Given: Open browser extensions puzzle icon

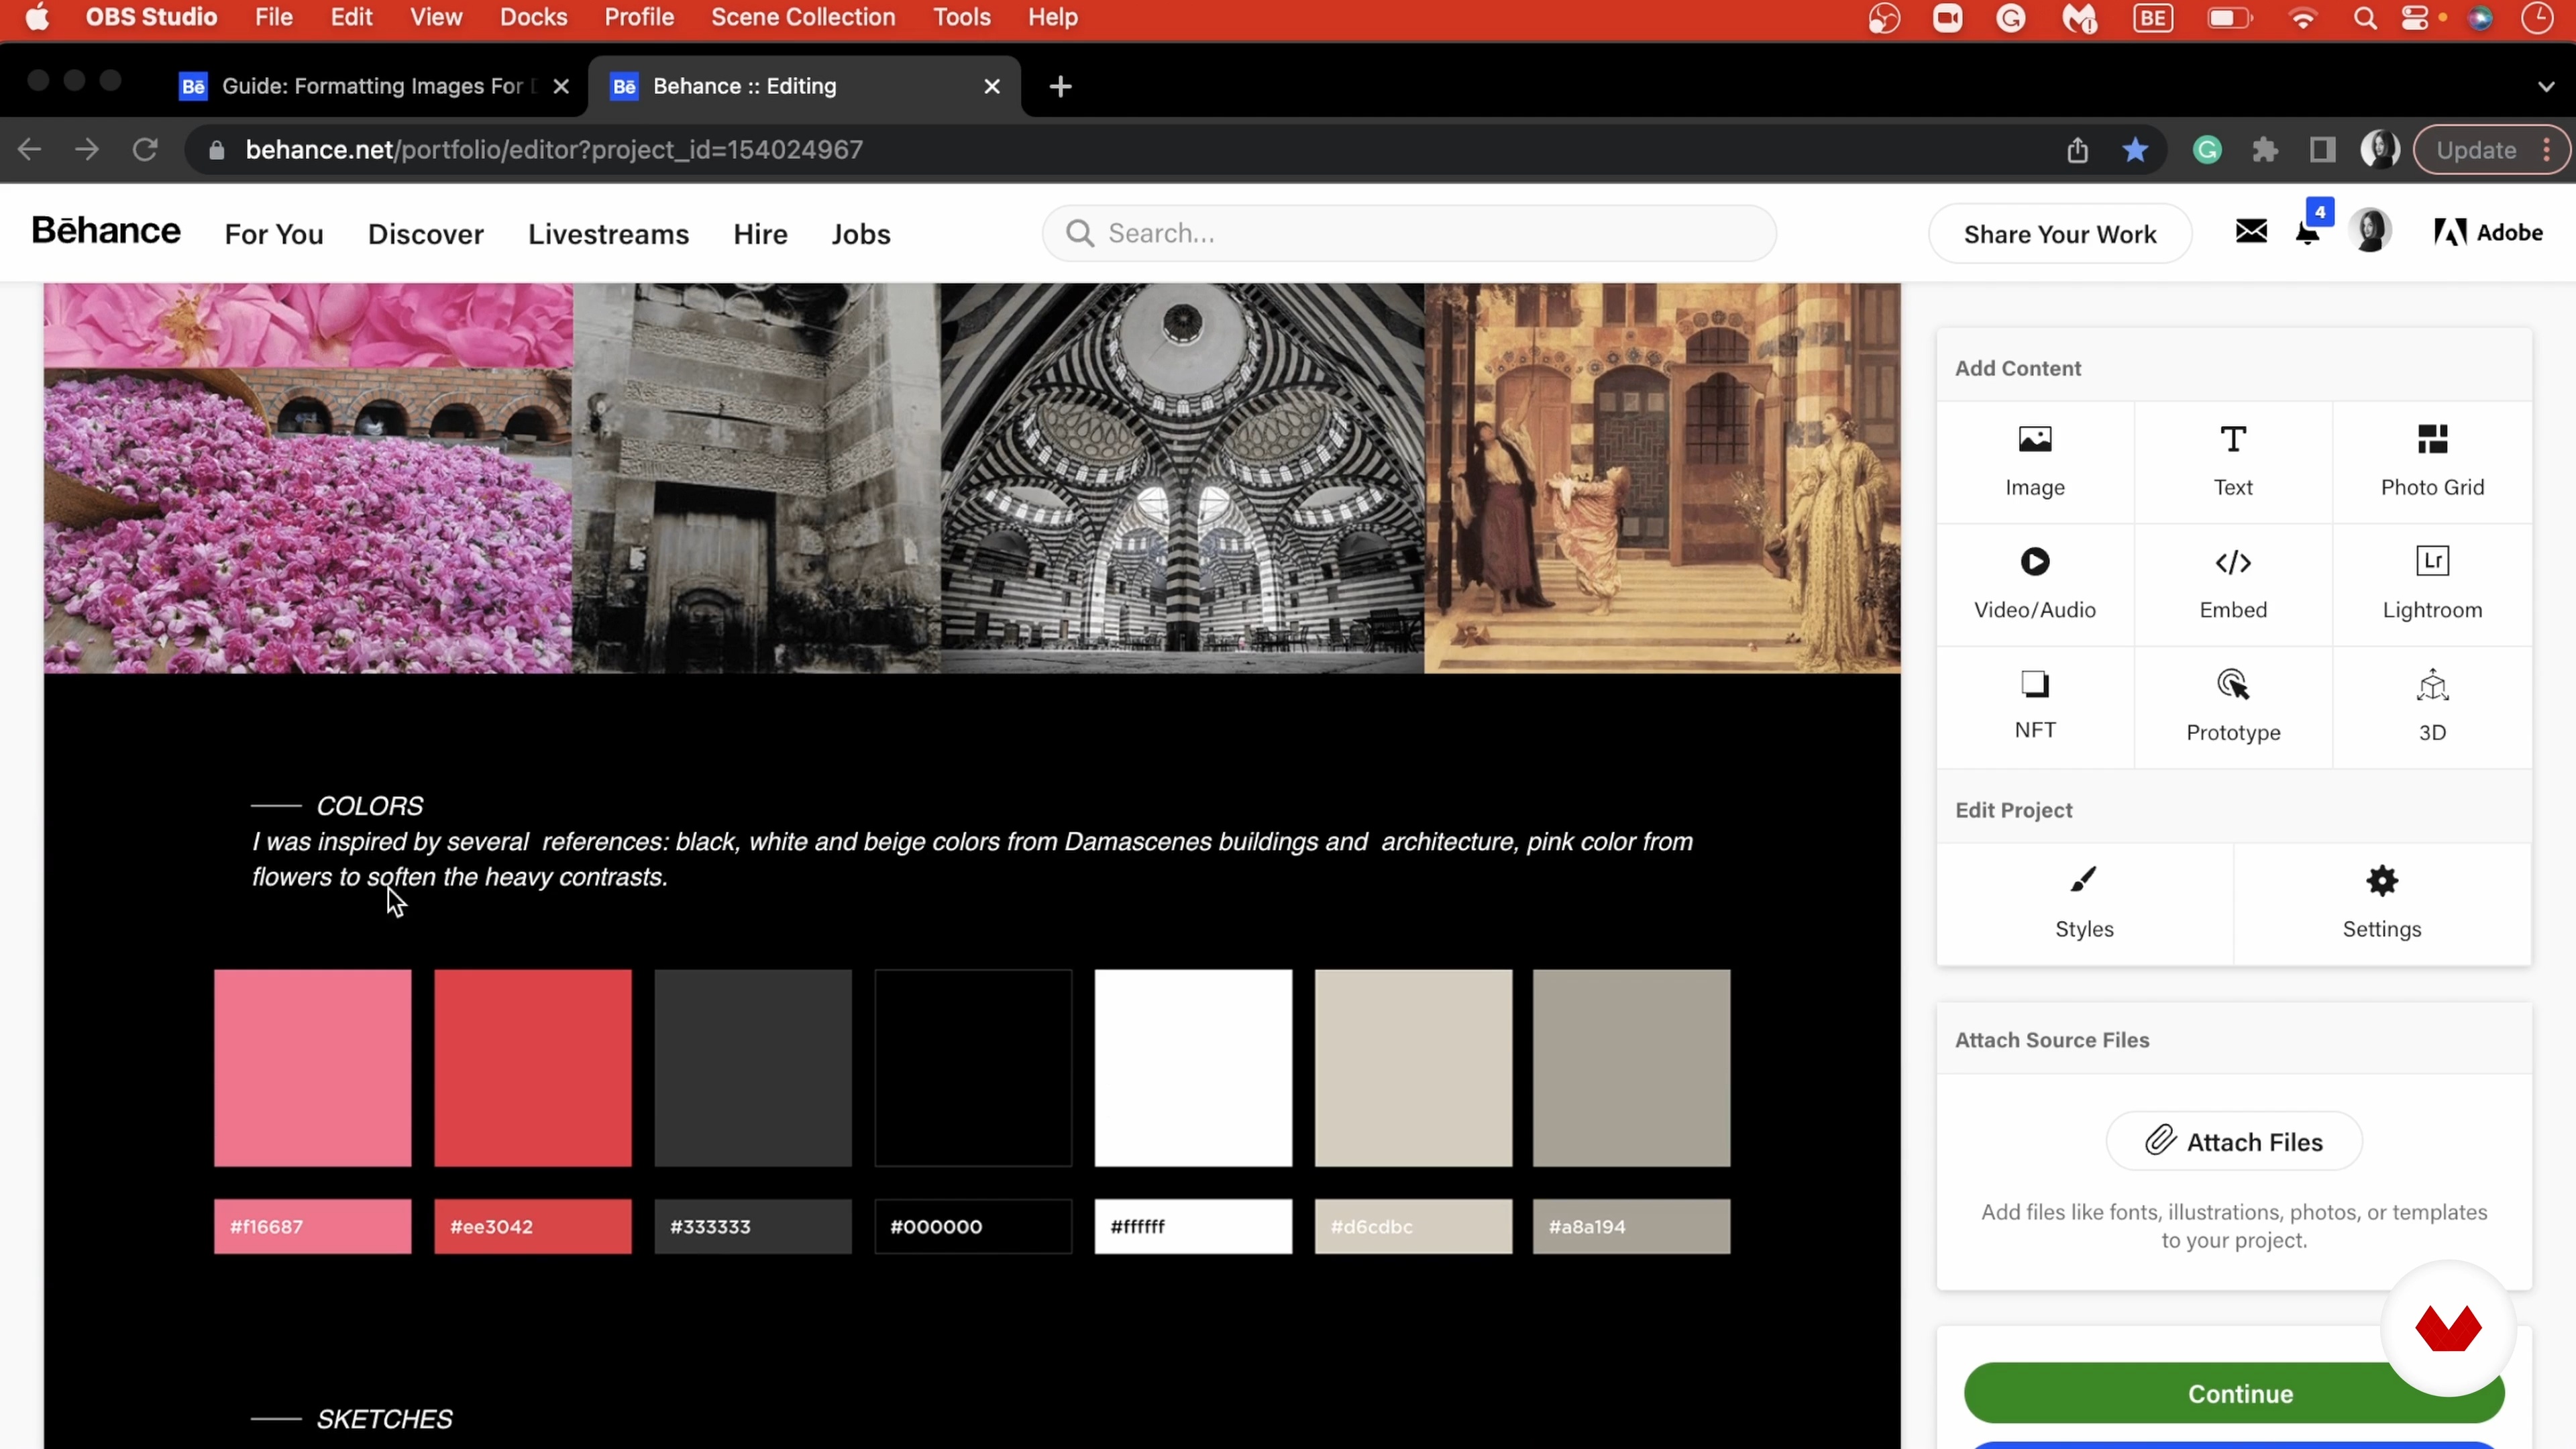Looking at the screenshot, I should coord(2264,150).
